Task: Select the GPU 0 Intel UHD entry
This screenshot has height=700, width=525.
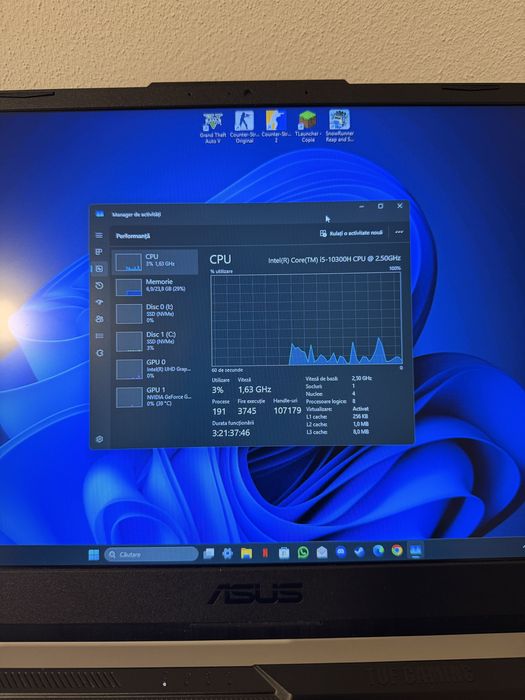Action: 155,369
